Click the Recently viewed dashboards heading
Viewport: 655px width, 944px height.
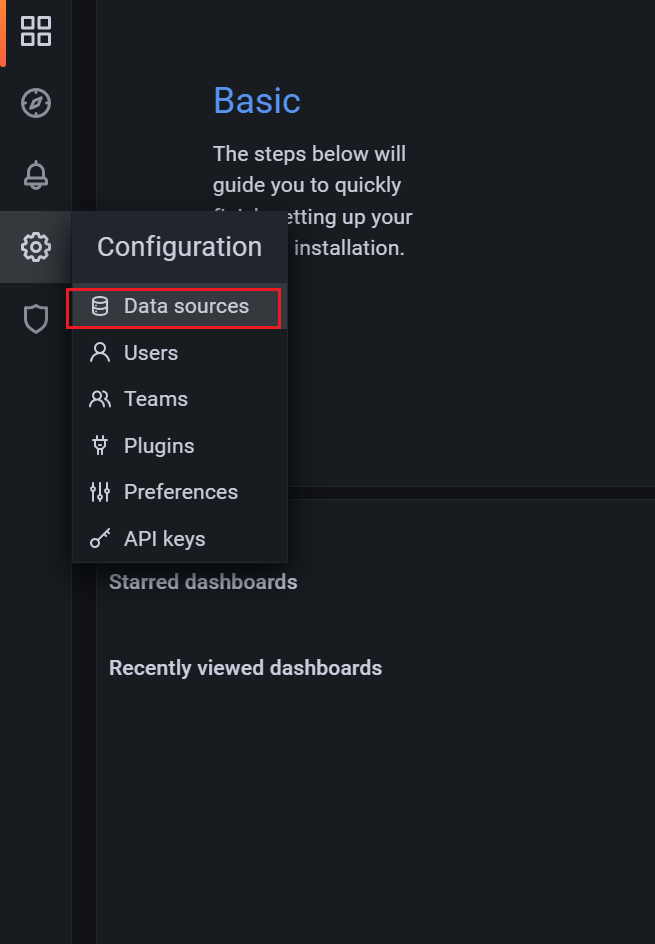pos(246,668)
